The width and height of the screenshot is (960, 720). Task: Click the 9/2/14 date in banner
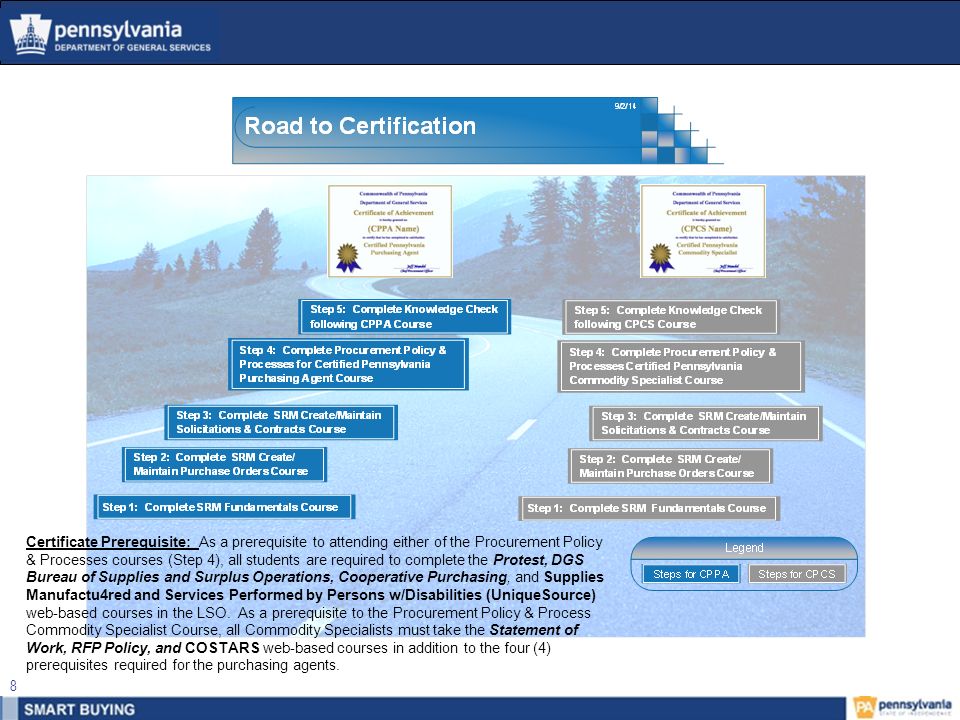pos(625,106)
